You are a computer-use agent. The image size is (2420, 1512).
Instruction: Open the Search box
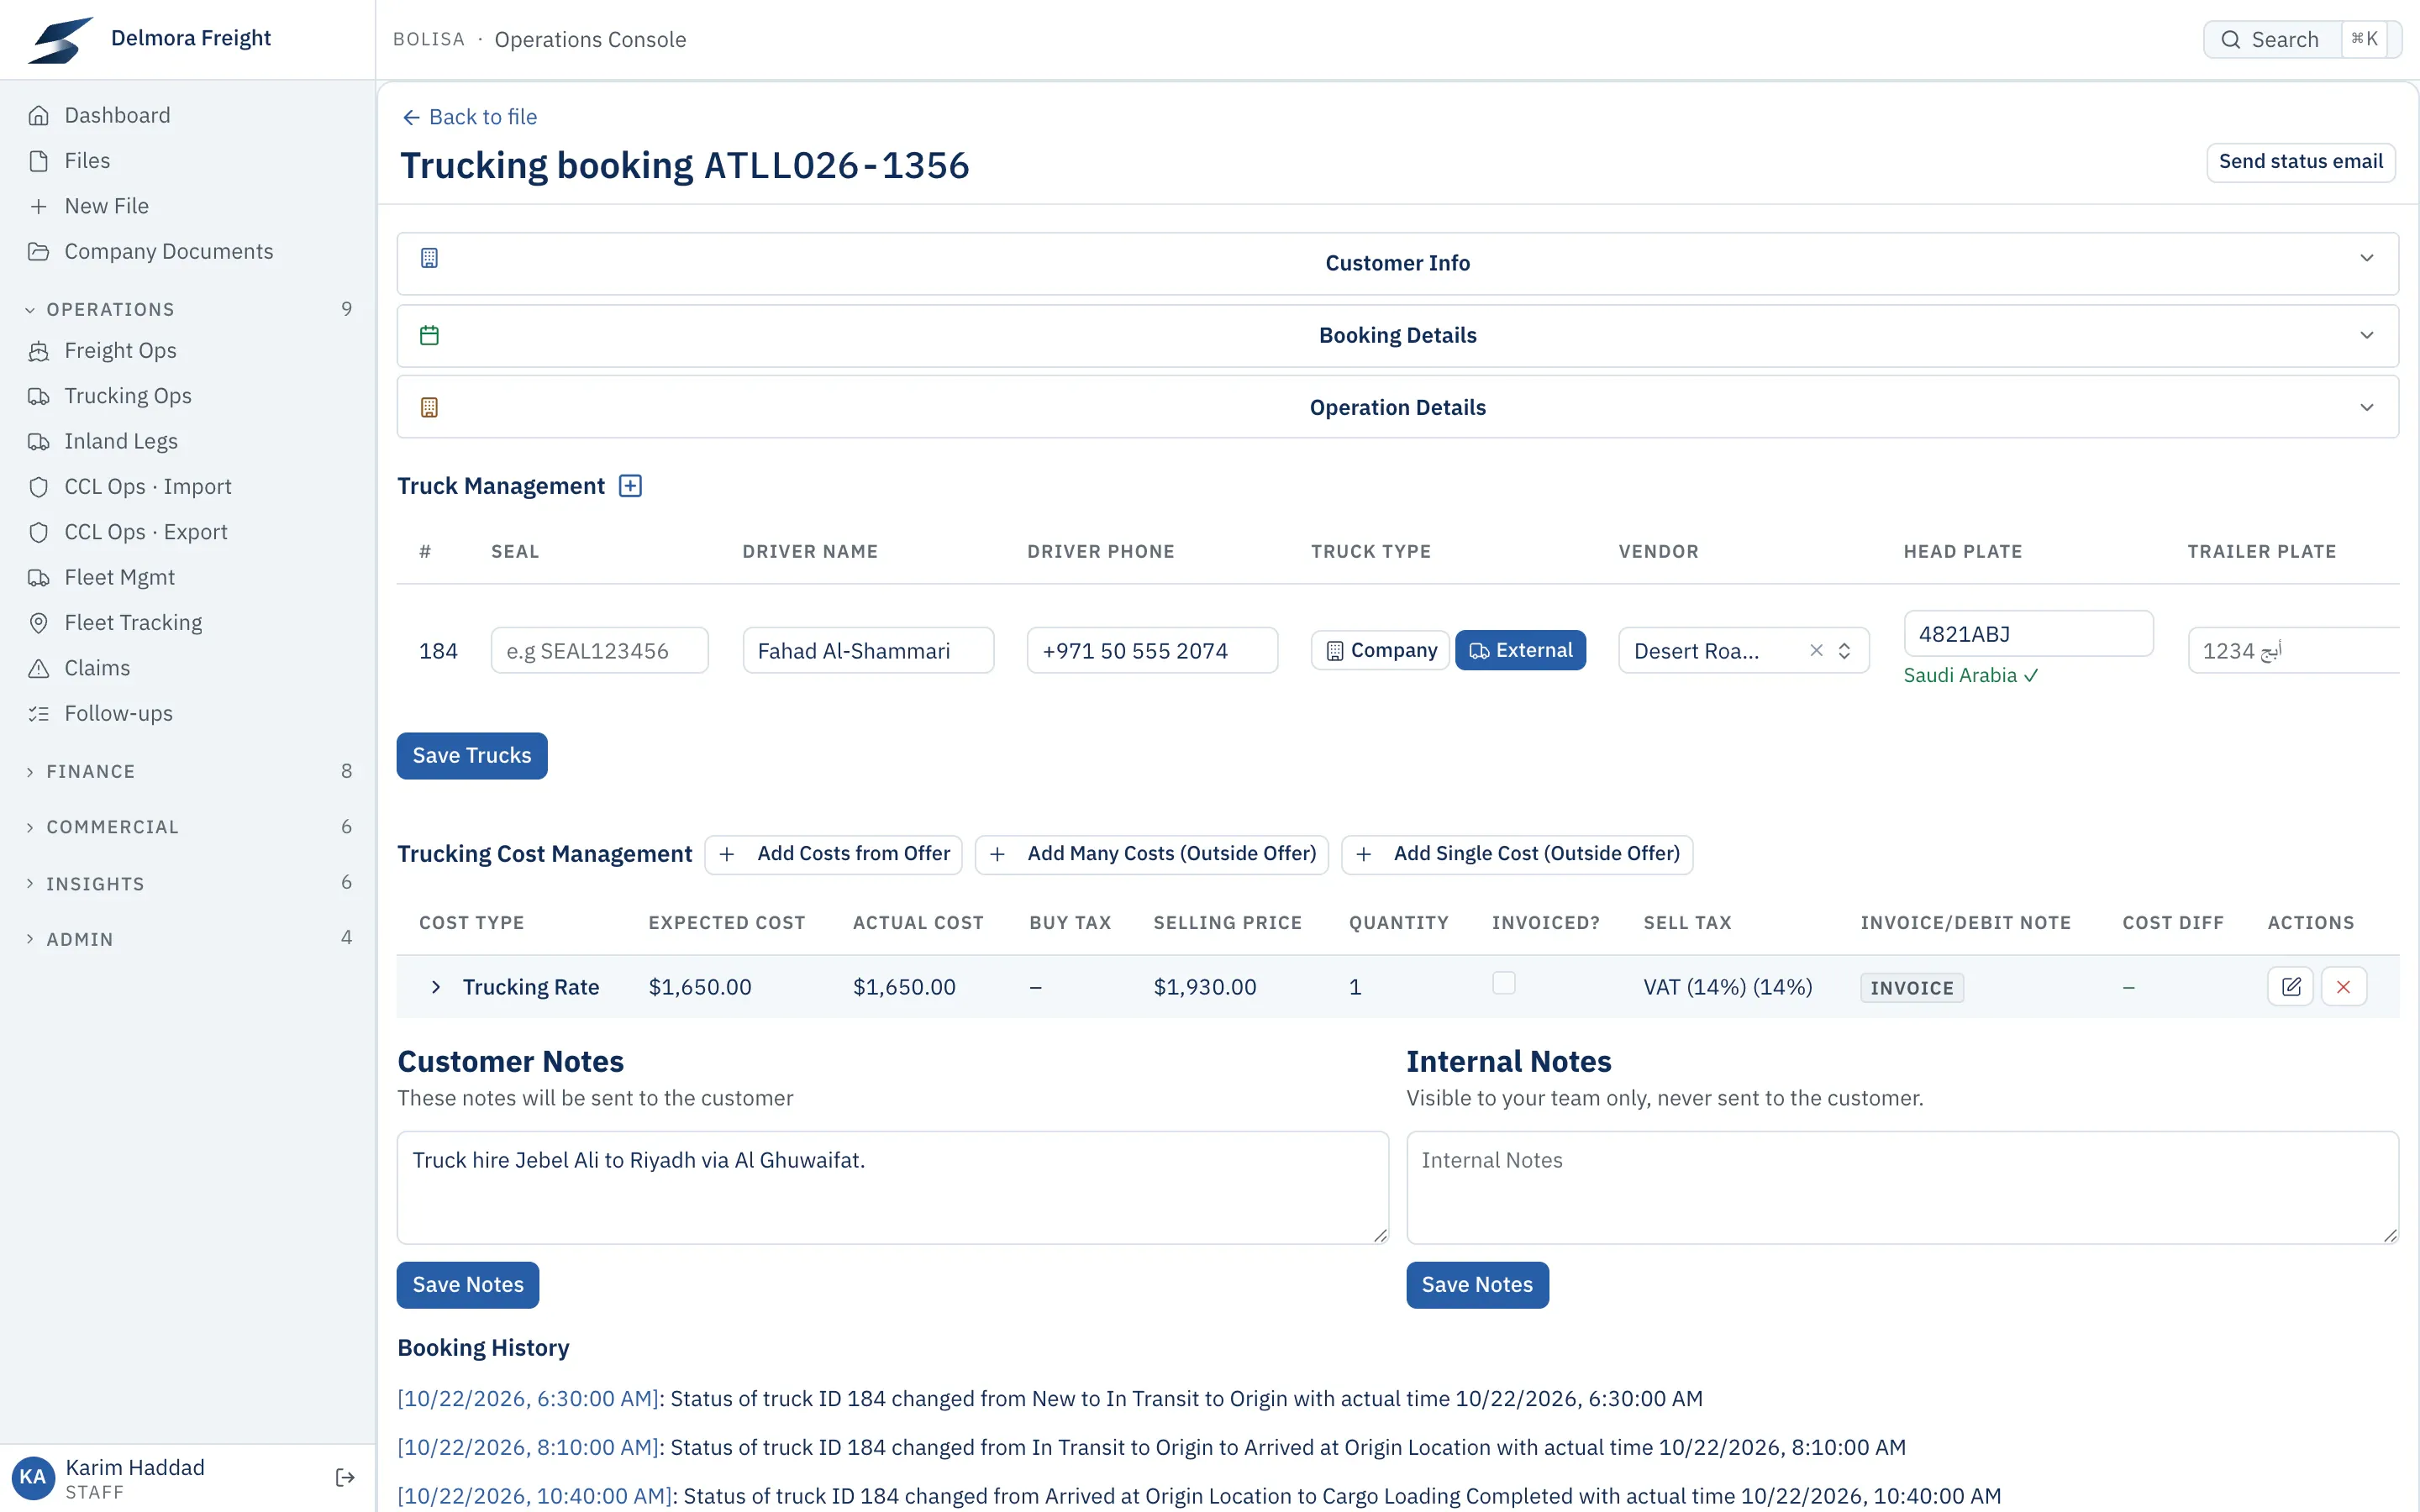point(2302,39)
